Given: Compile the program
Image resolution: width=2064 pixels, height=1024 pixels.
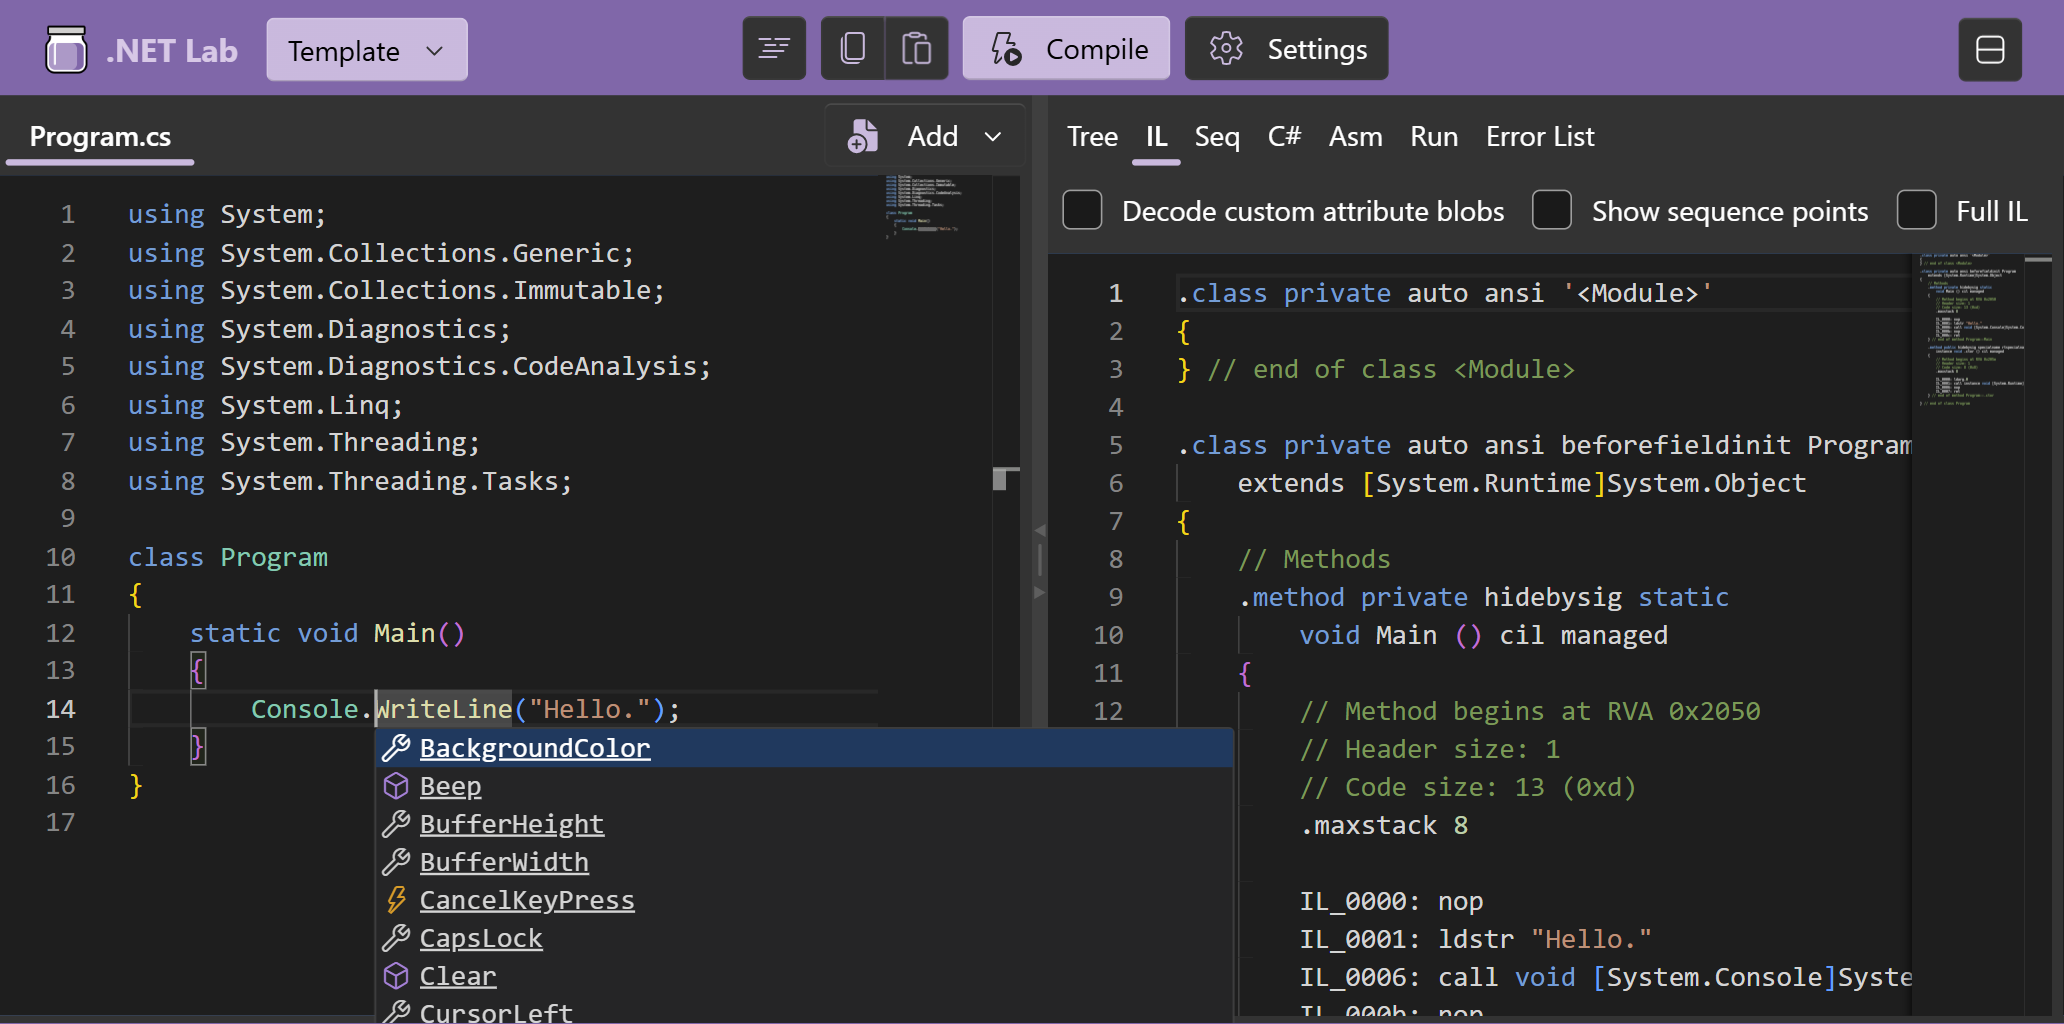Looking at the screenshot, I should (x=1066, y=48).
